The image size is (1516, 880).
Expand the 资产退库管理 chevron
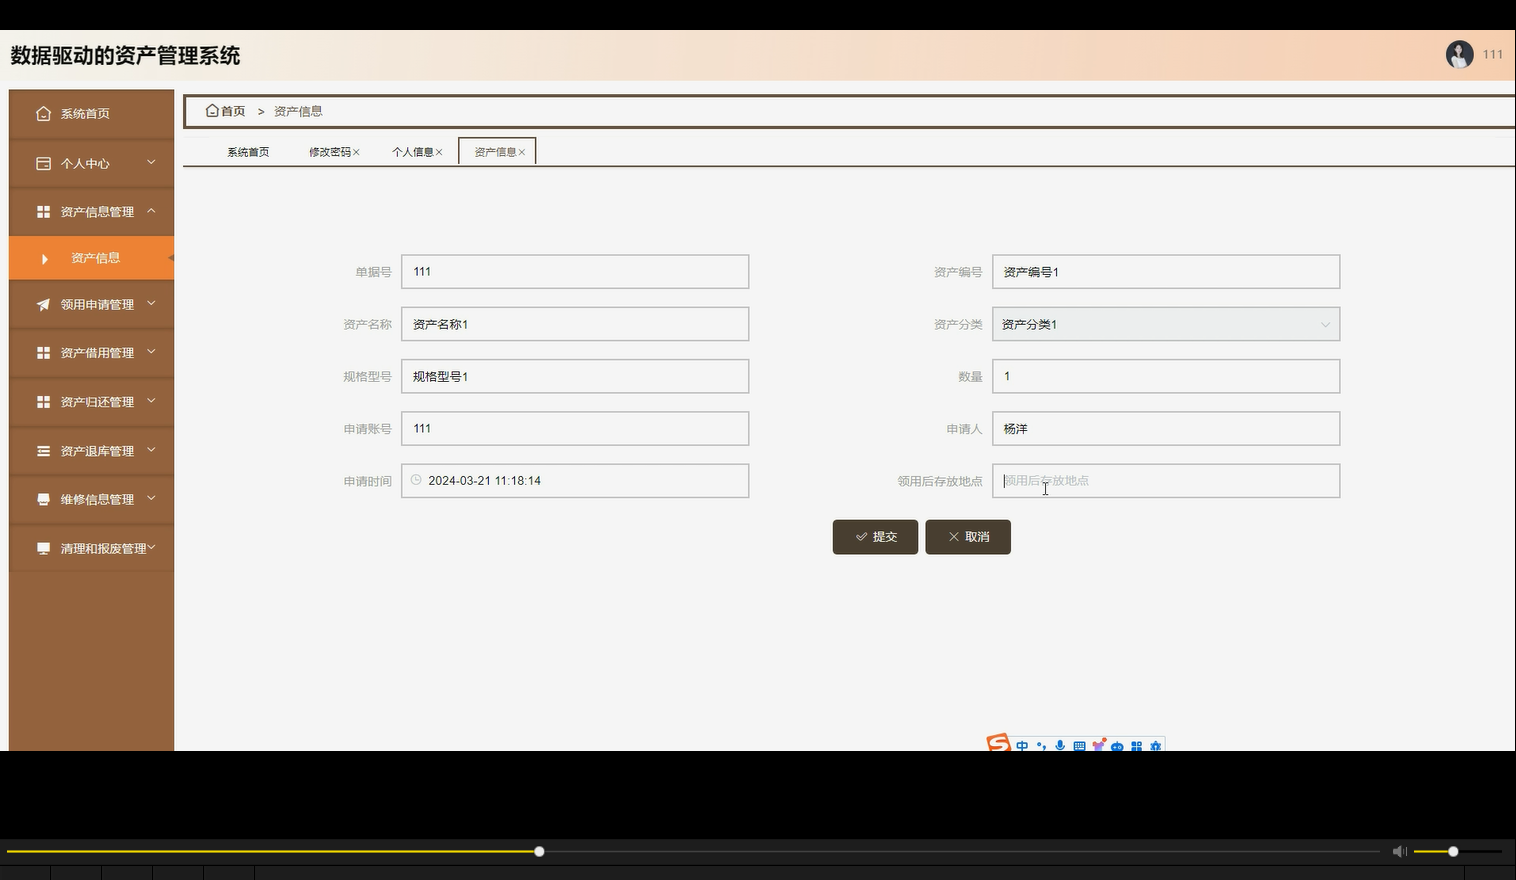(x=151, y=450)
